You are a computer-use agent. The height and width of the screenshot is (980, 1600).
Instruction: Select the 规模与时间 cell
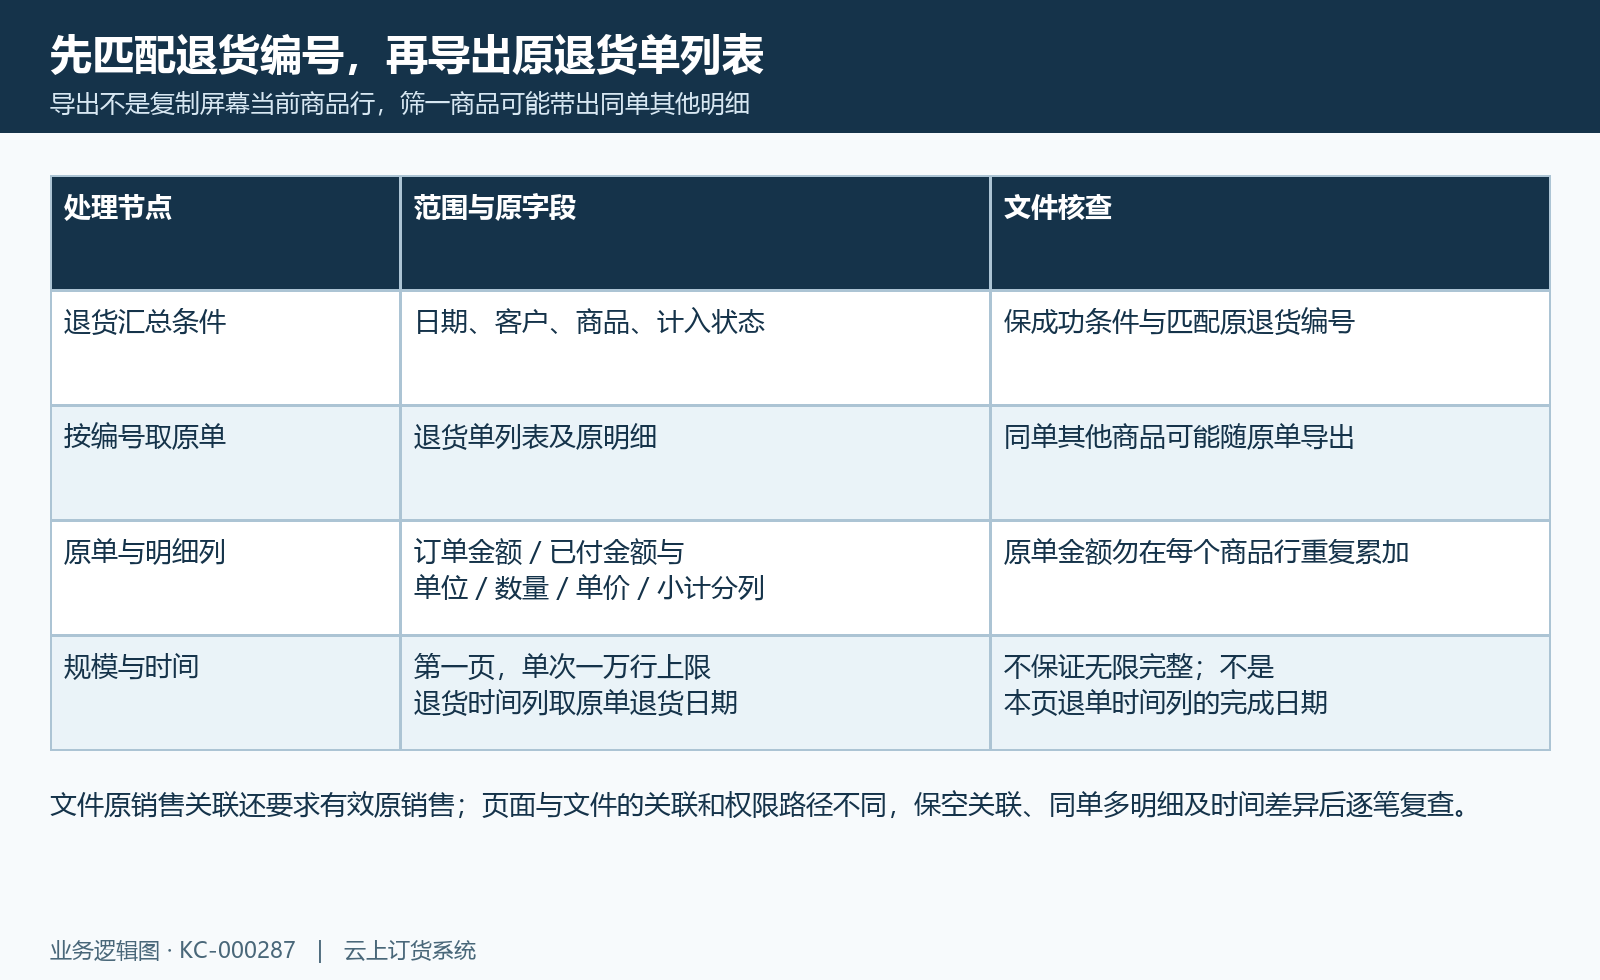pyautogui.click(x=225, y=693)
